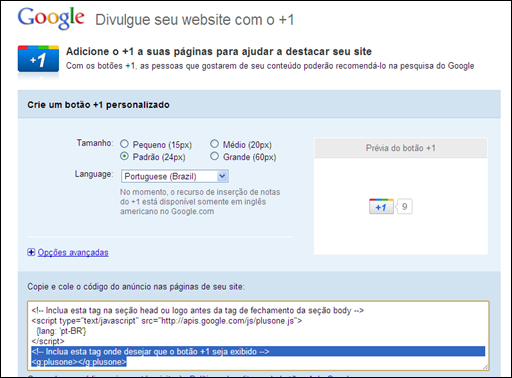Viewport: 512px width, 378px height.
Task: Click inside the embed code text area
Action: [x=258, y=336]
